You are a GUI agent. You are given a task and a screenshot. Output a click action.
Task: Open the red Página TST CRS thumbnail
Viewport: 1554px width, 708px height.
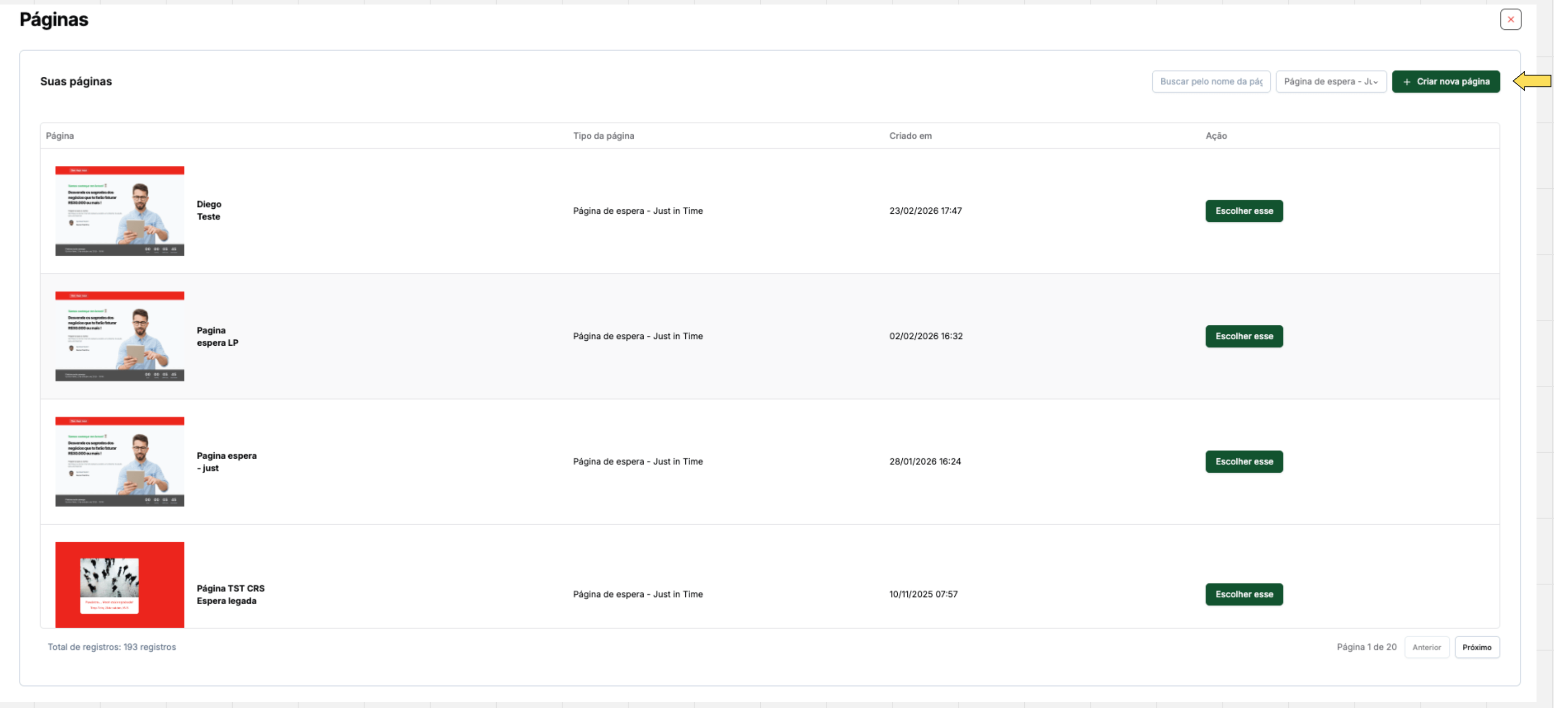120,585
